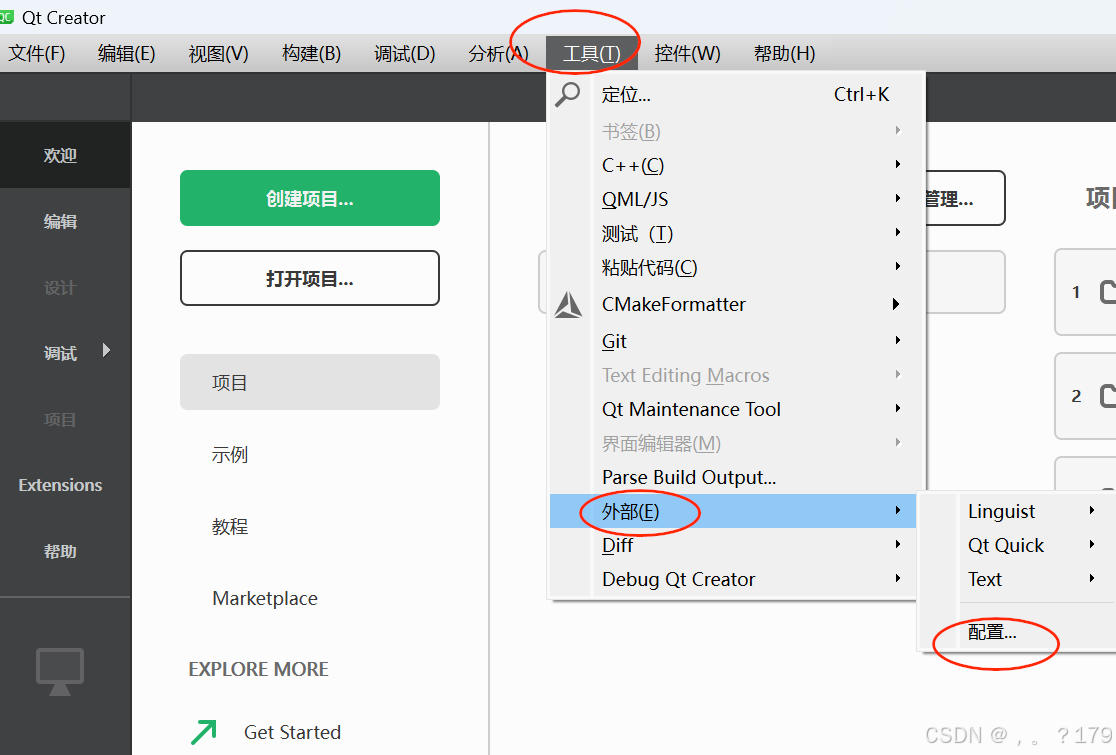Viewport: 1116px width, 755px height.
Task: Click the green 创建项目... button
Action: tap(310, 198)
